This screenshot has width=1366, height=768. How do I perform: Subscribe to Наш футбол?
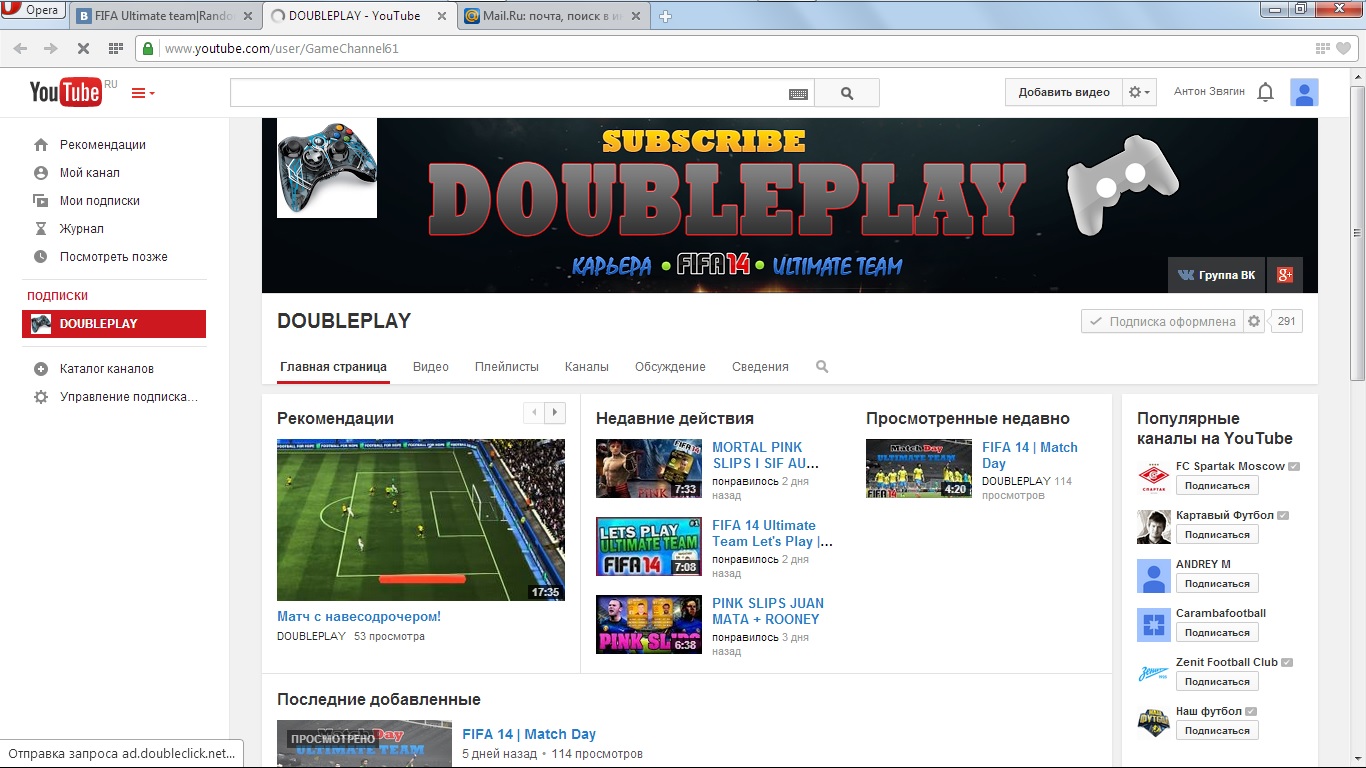pyautogui.click(x=1217, y=731)
